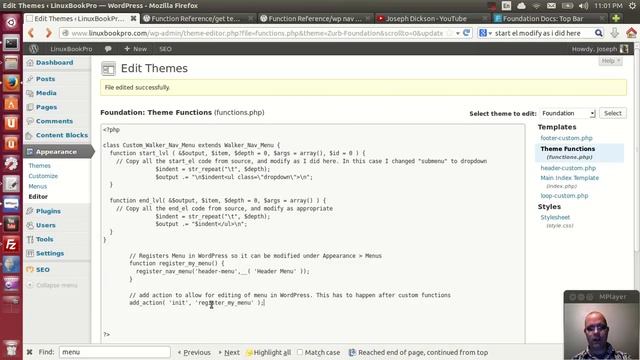Viewport: 640px width, 360px height.
Task: Switch to Function Reference/wp nav tab
Action: pyautogui.click(x=315, y=18)
